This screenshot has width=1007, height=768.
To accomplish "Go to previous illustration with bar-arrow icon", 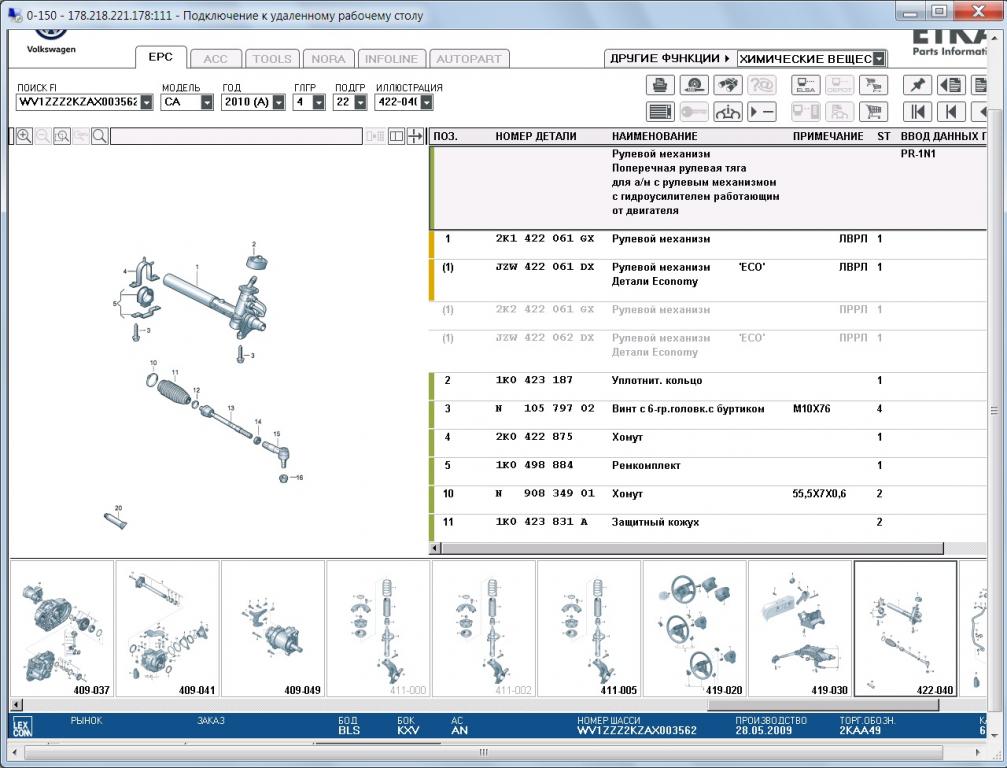I will point(951,112).
